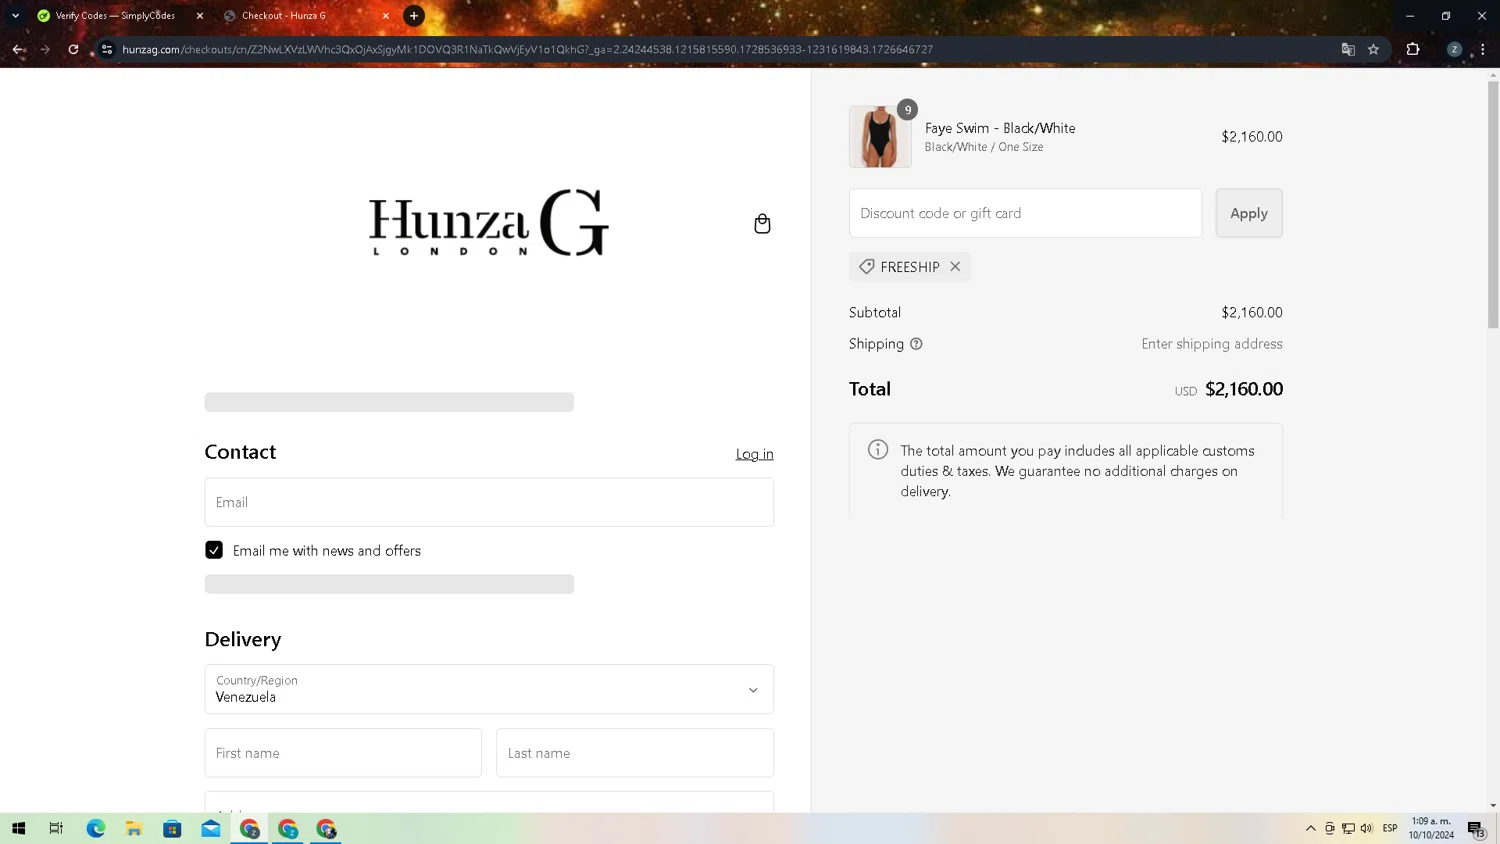This screenshot has height=844, width=1500.
Task: Open Microsoft Store from taskbar
Action: coord(172,828)
